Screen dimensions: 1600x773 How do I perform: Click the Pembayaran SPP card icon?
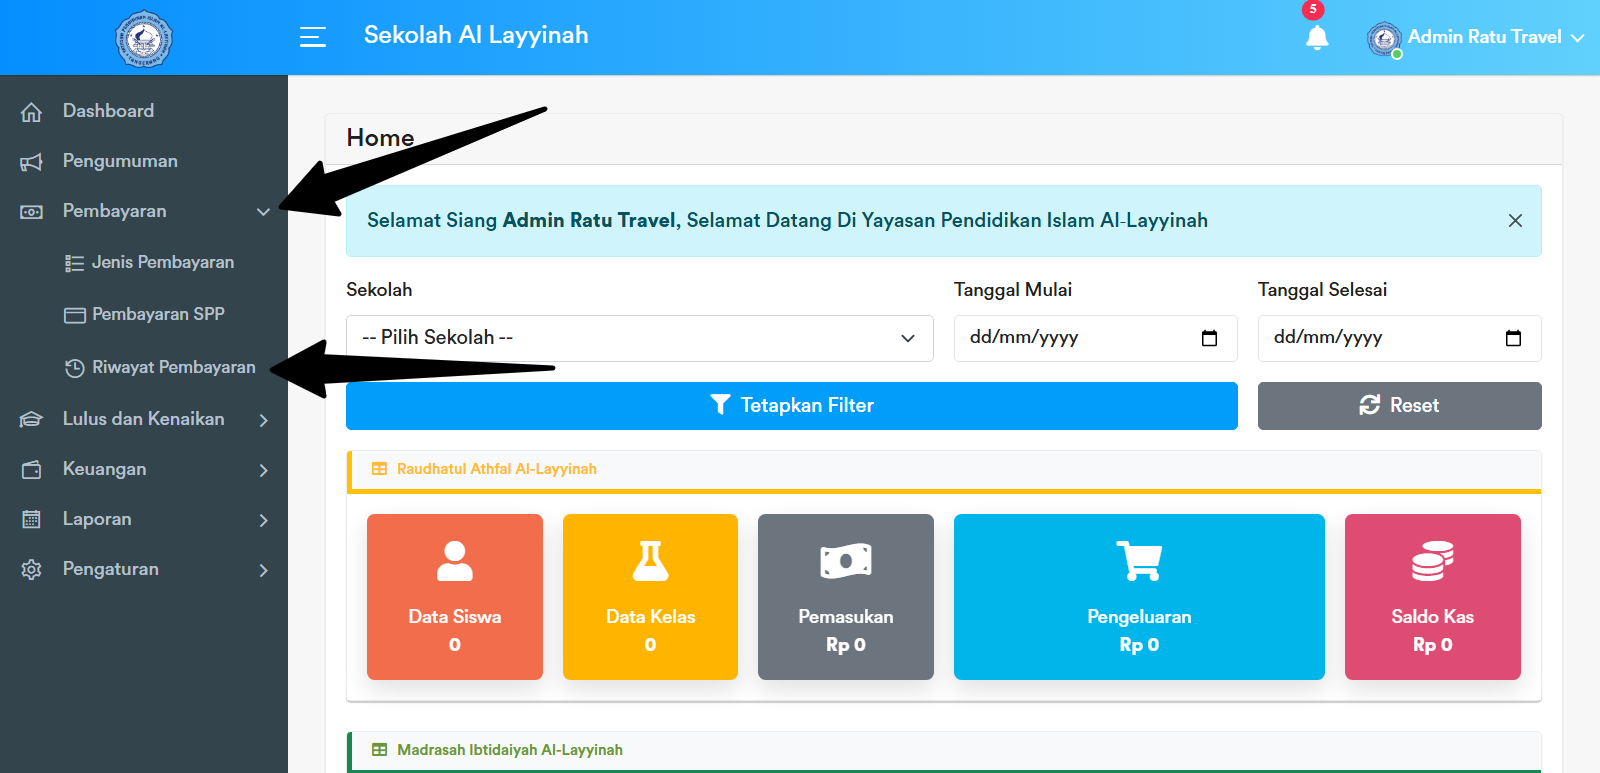[x=74, y=315]
